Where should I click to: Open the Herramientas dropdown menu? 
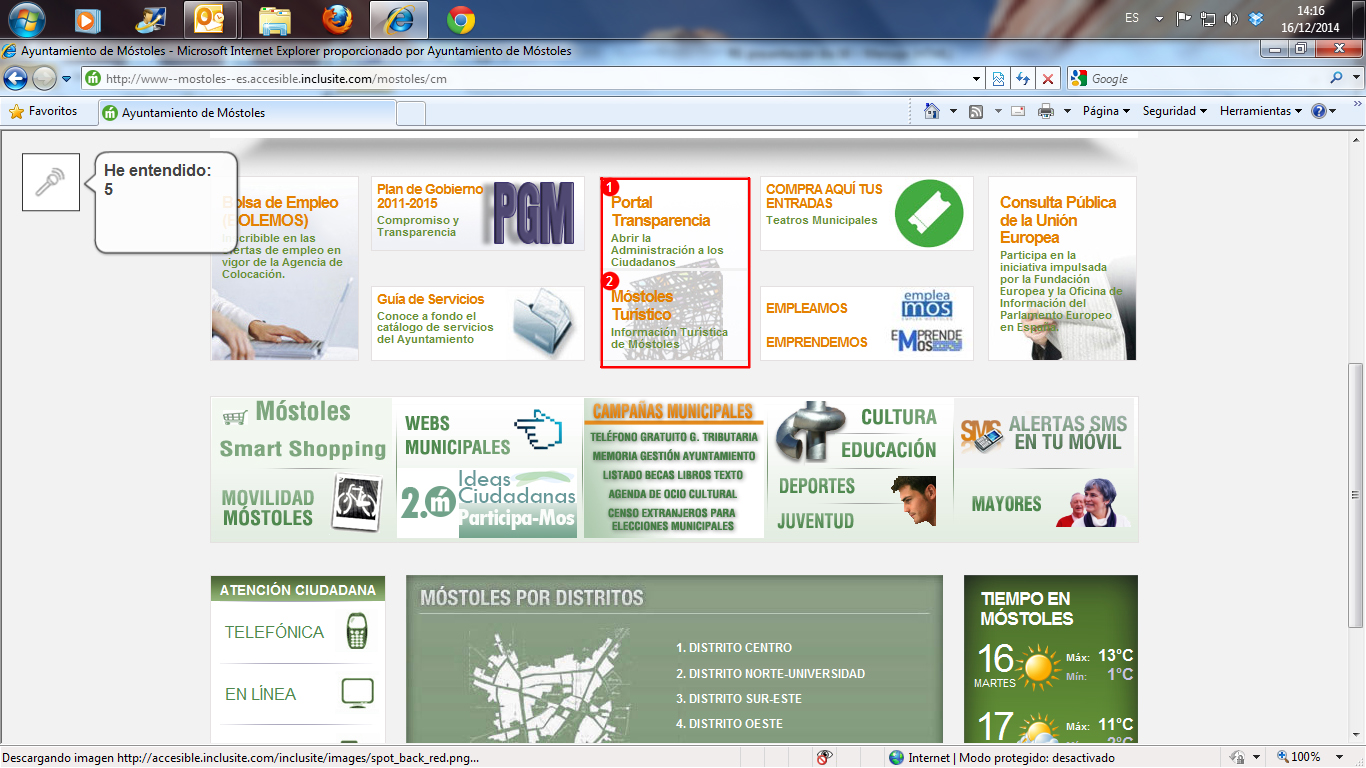[x=1258, y=111]
